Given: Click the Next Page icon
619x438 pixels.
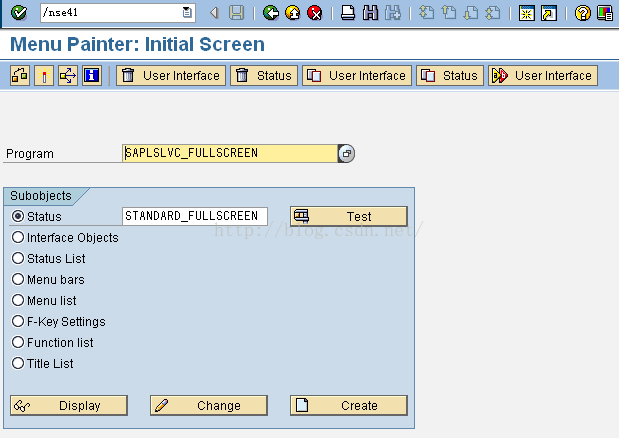Looking at the screenshot, I should 471,13.
